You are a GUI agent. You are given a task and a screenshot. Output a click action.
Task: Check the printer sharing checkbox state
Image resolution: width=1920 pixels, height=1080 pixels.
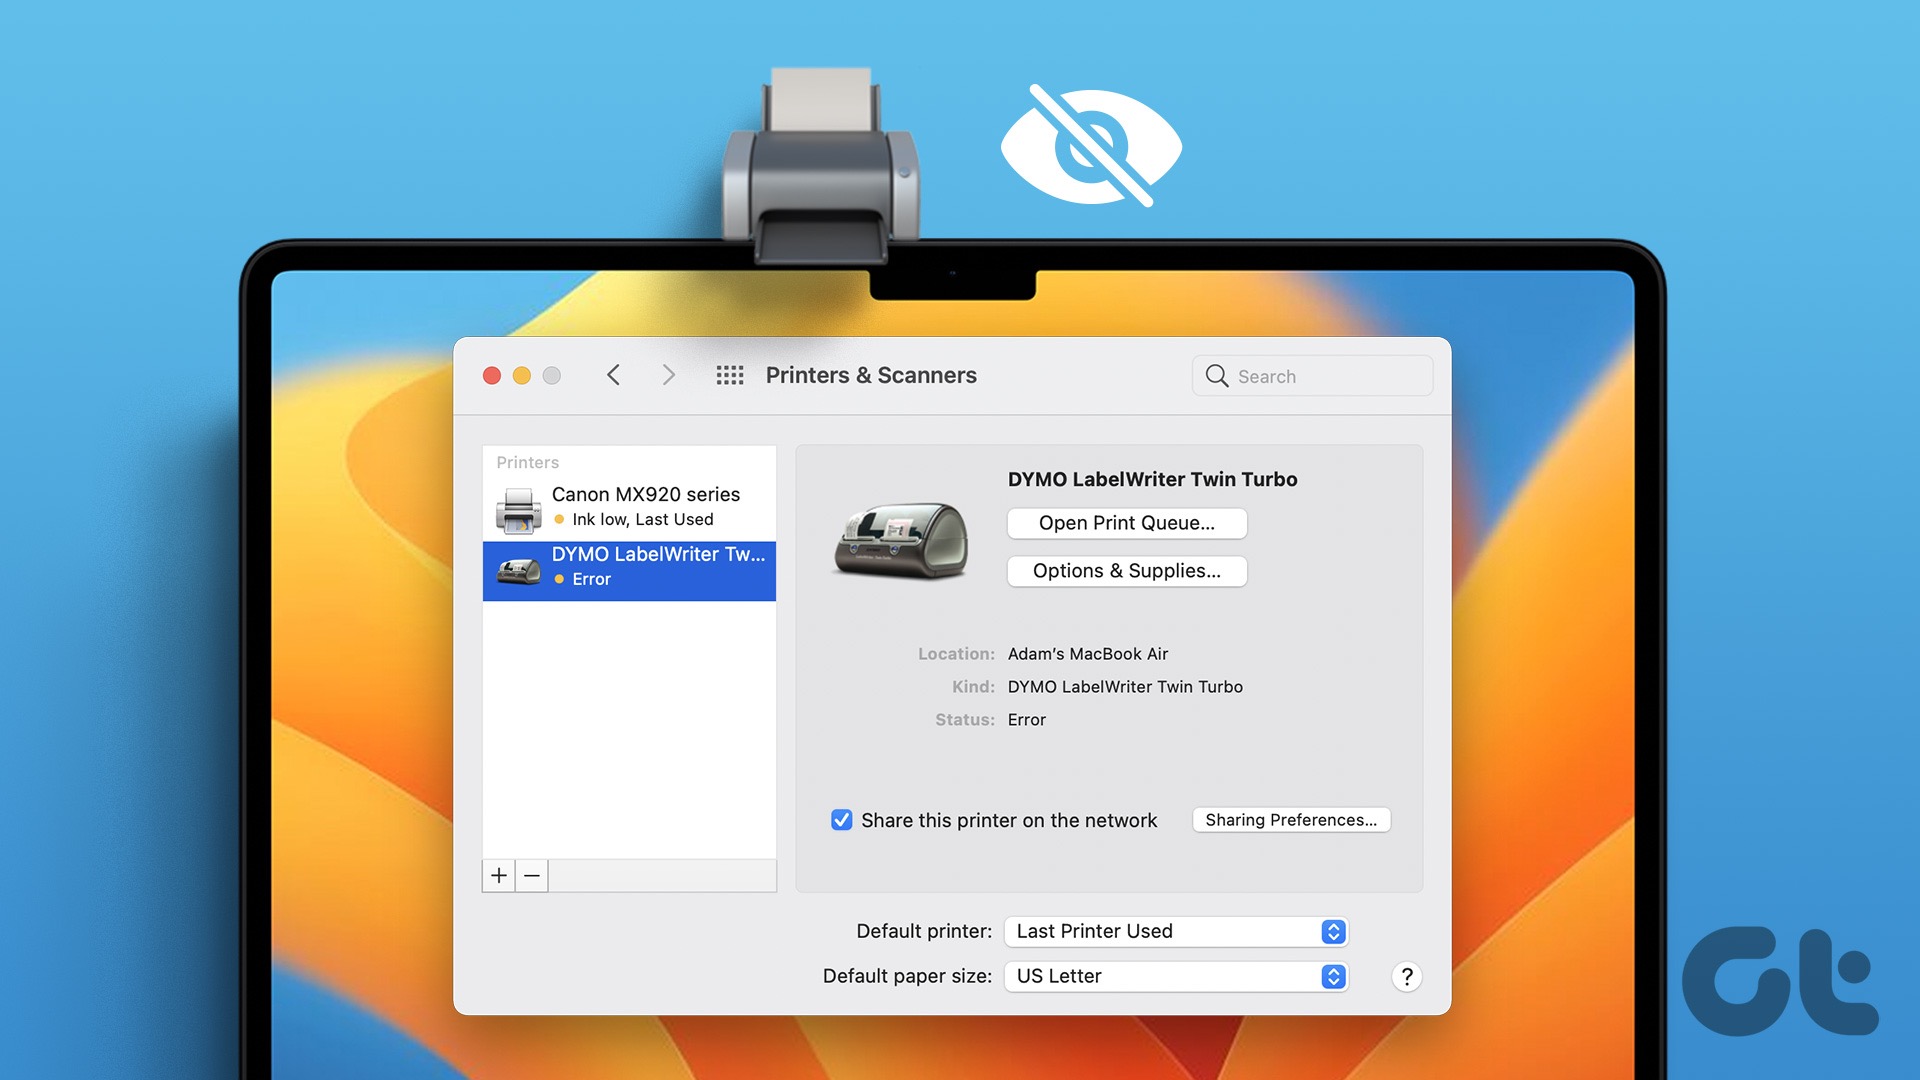point(840,819)
